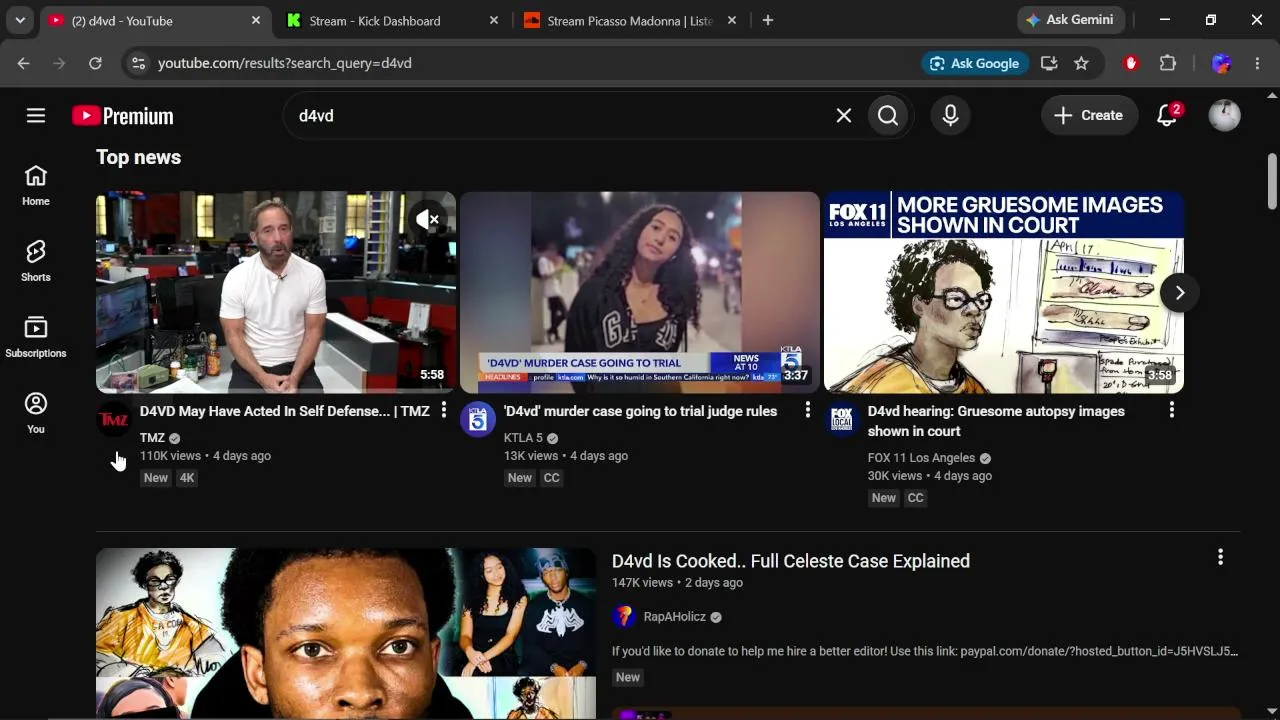Open the TMZ channel avatar
This screenshot has width=1280, height=720.
pos(114,420)
